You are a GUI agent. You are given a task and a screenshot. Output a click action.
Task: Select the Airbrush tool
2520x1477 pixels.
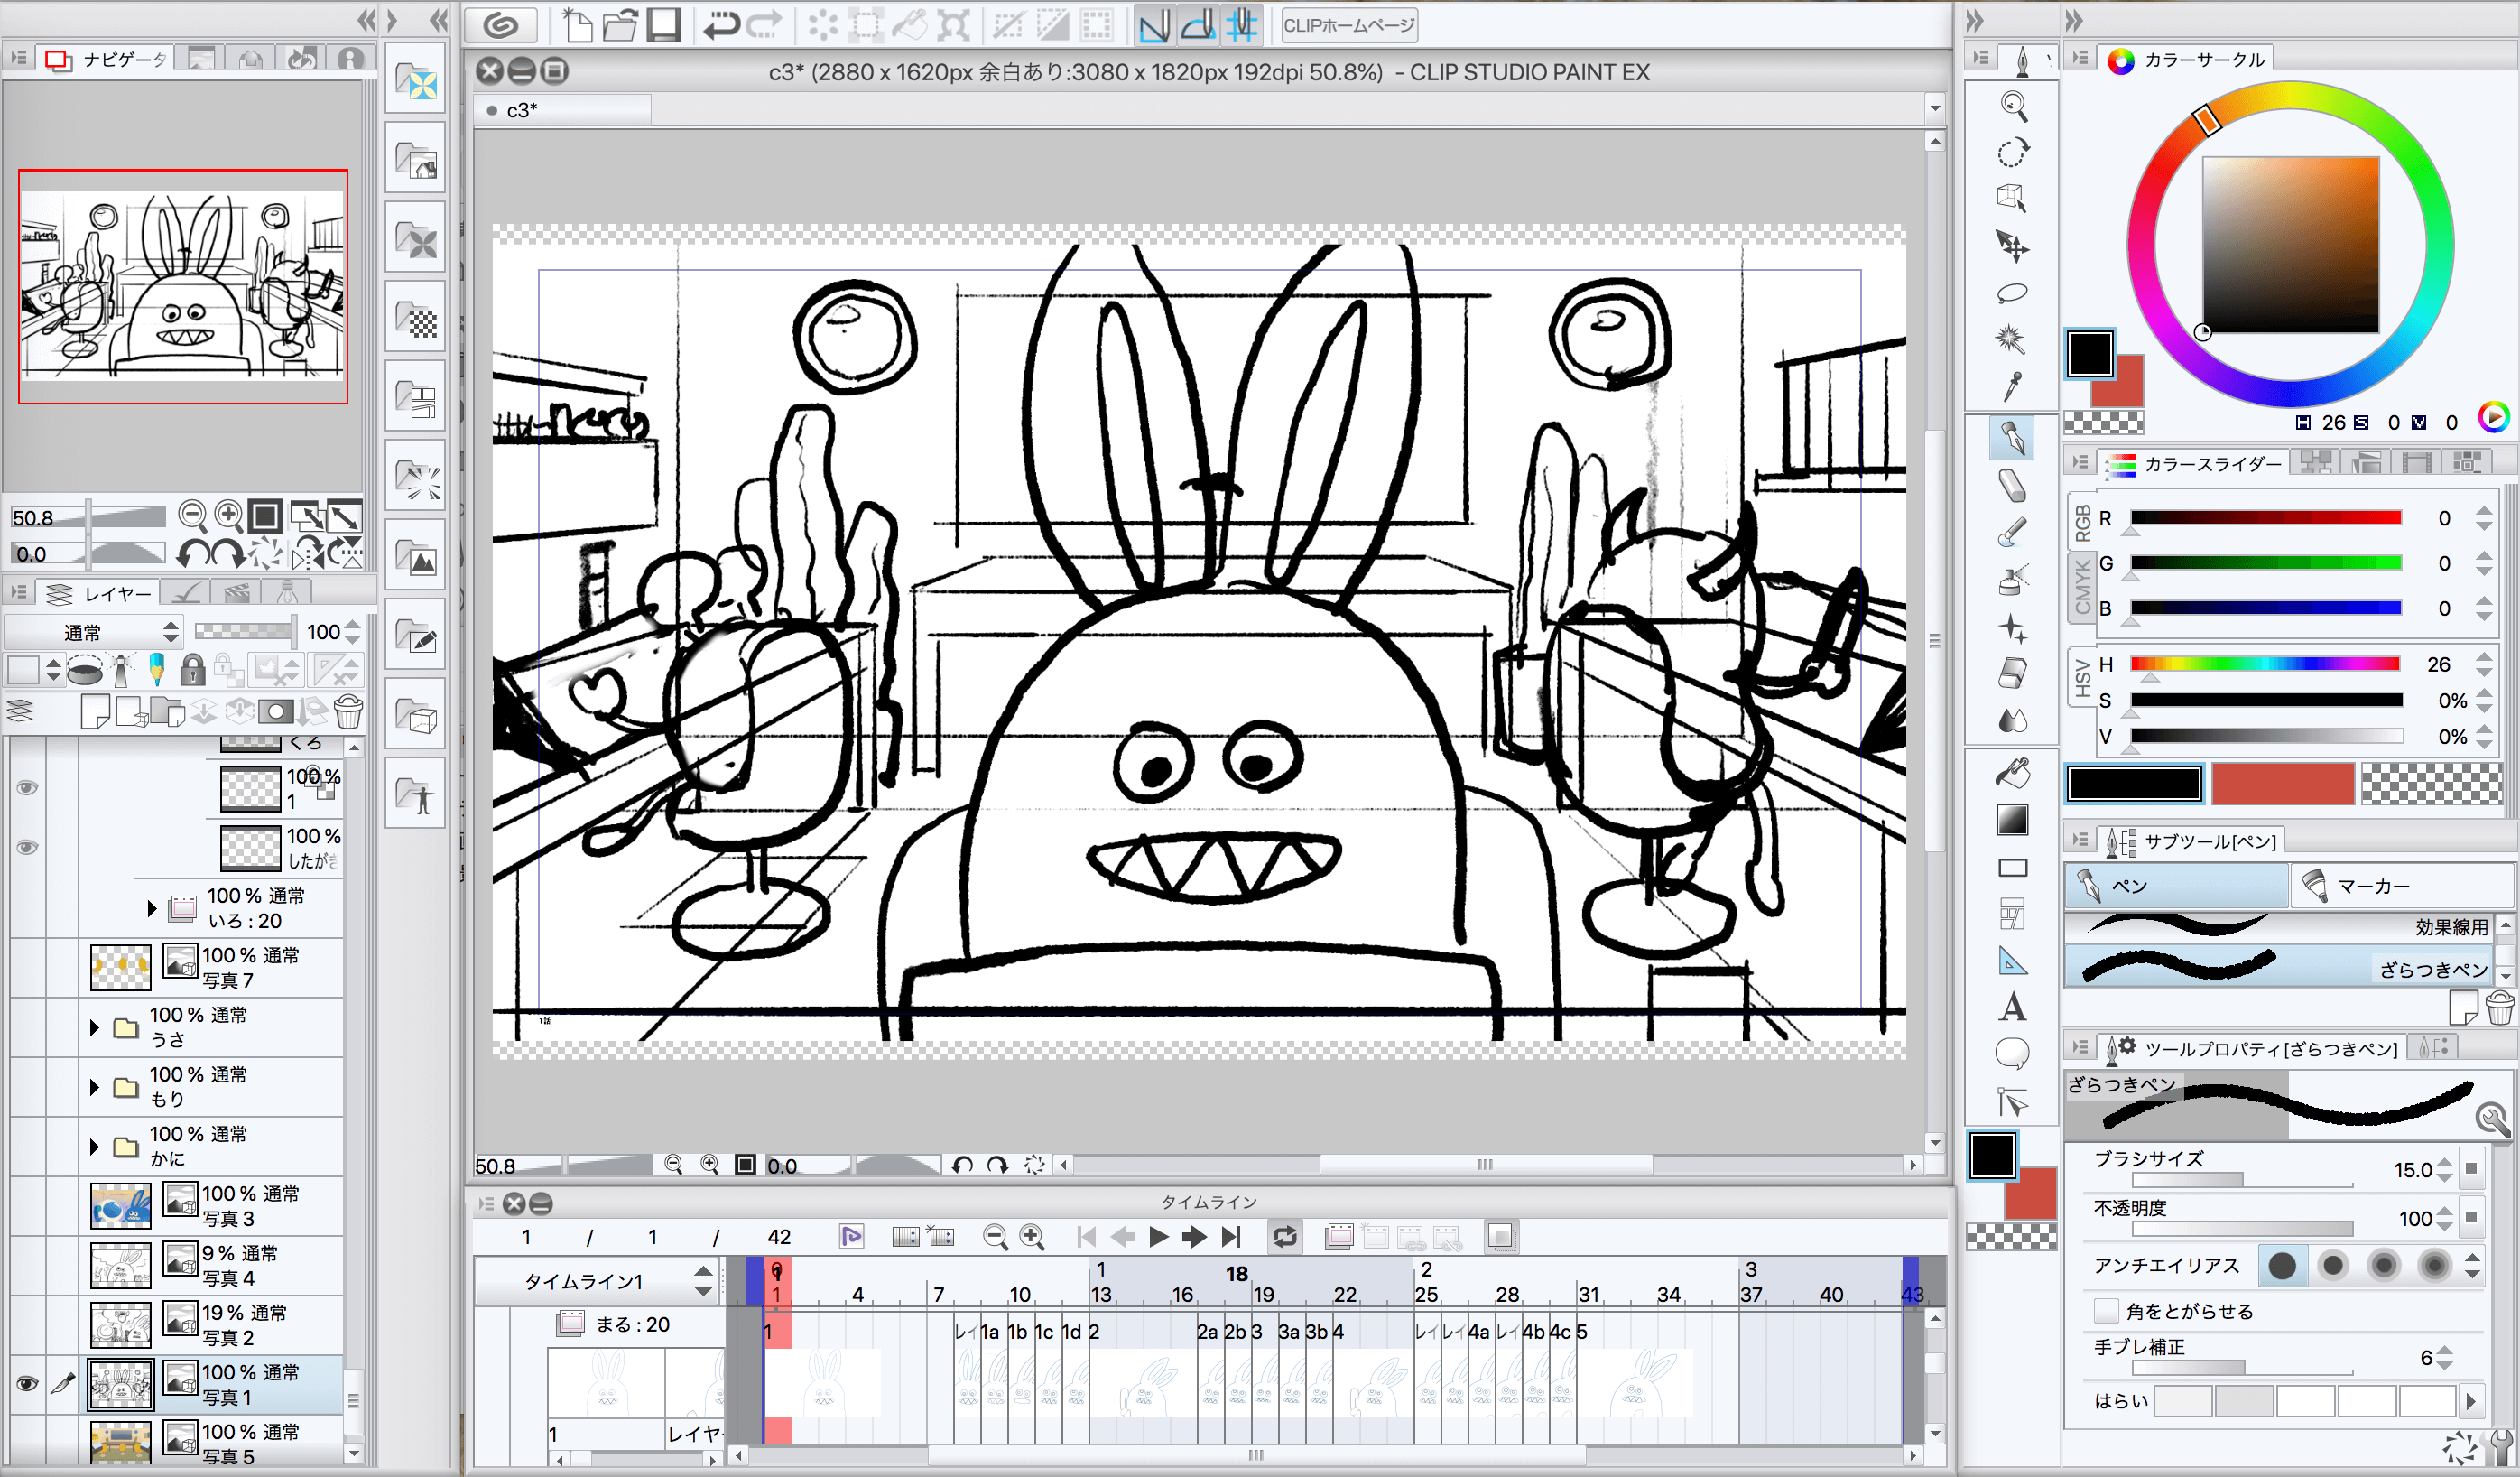(2013, 579)
